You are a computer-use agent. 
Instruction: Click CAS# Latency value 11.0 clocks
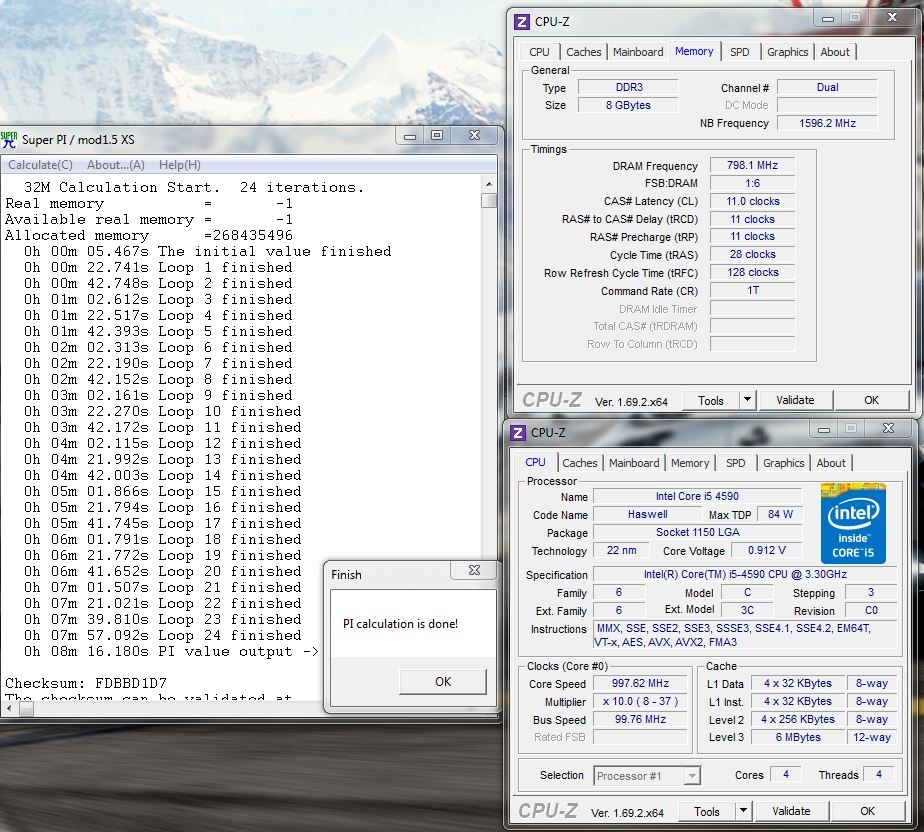point(752,202)
